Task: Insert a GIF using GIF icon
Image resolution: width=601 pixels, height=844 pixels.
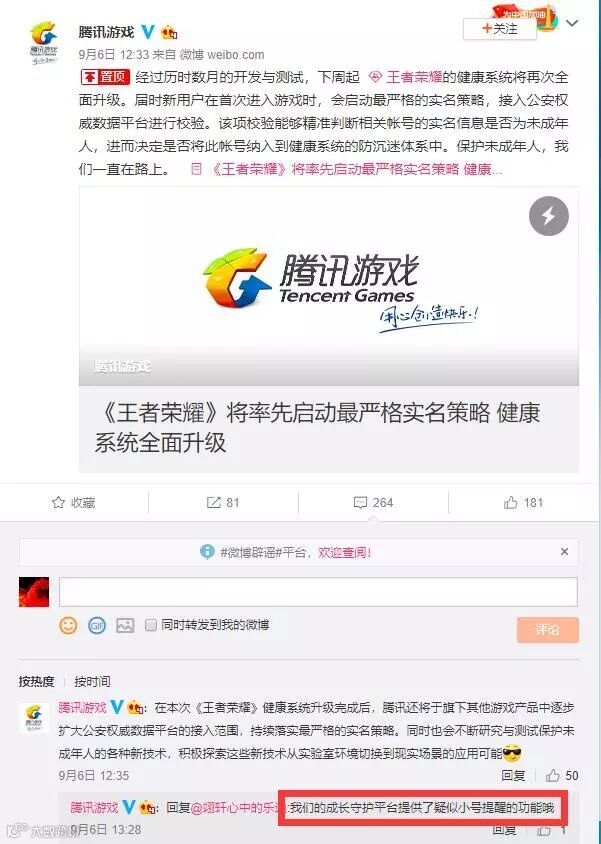Action: click(x=97, y=625)
